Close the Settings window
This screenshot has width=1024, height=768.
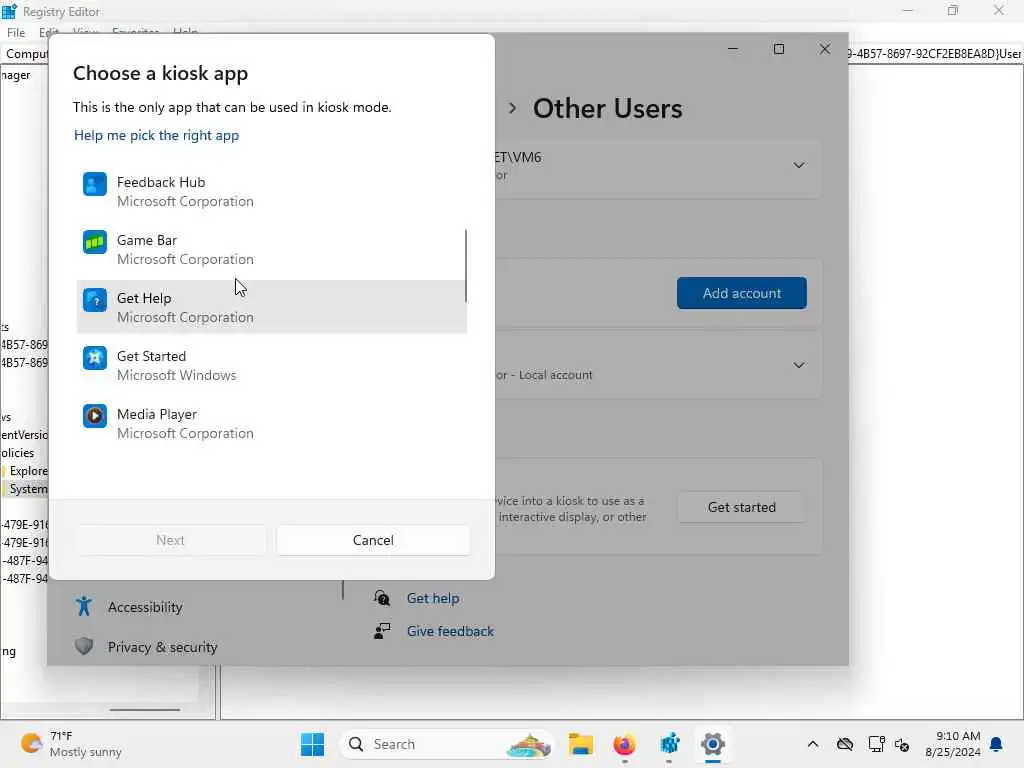click(x=825, y=49)
